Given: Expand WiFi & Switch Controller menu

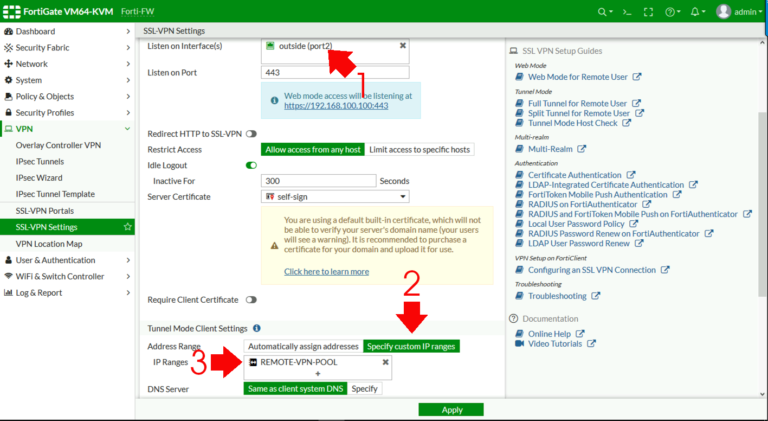Looking at the screenshot, I should (x=67, y=276).
